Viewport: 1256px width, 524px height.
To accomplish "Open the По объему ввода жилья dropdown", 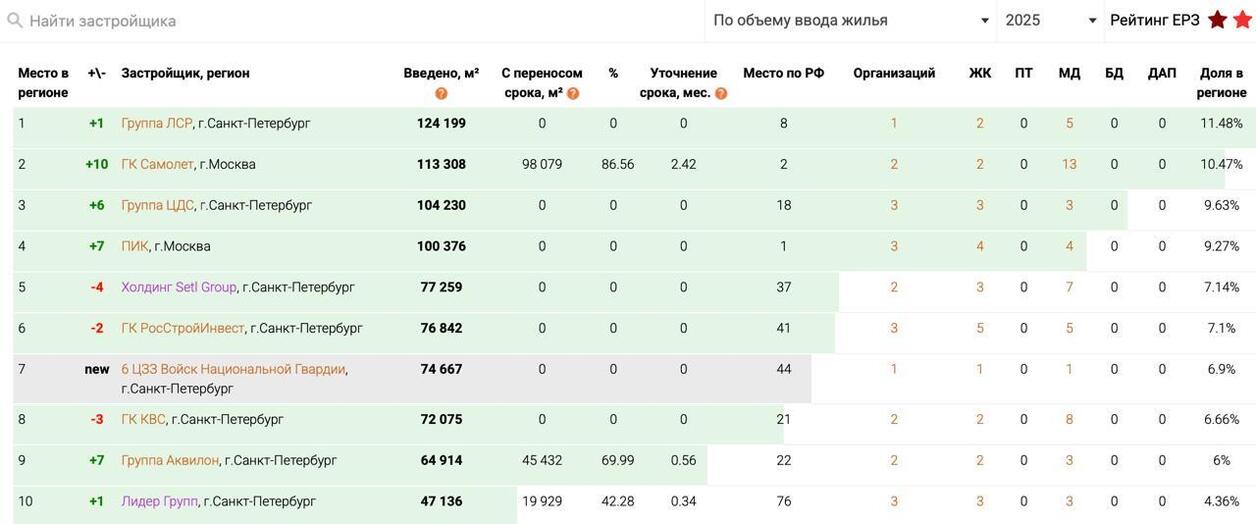I will 850,21.
